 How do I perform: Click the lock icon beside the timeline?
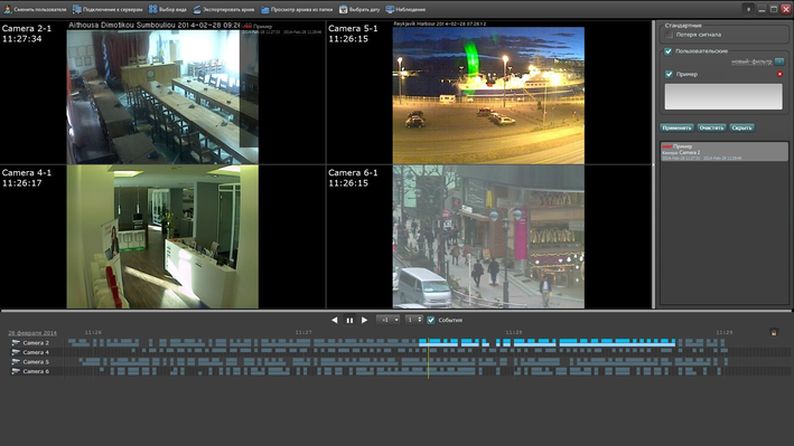coord(774,333)
